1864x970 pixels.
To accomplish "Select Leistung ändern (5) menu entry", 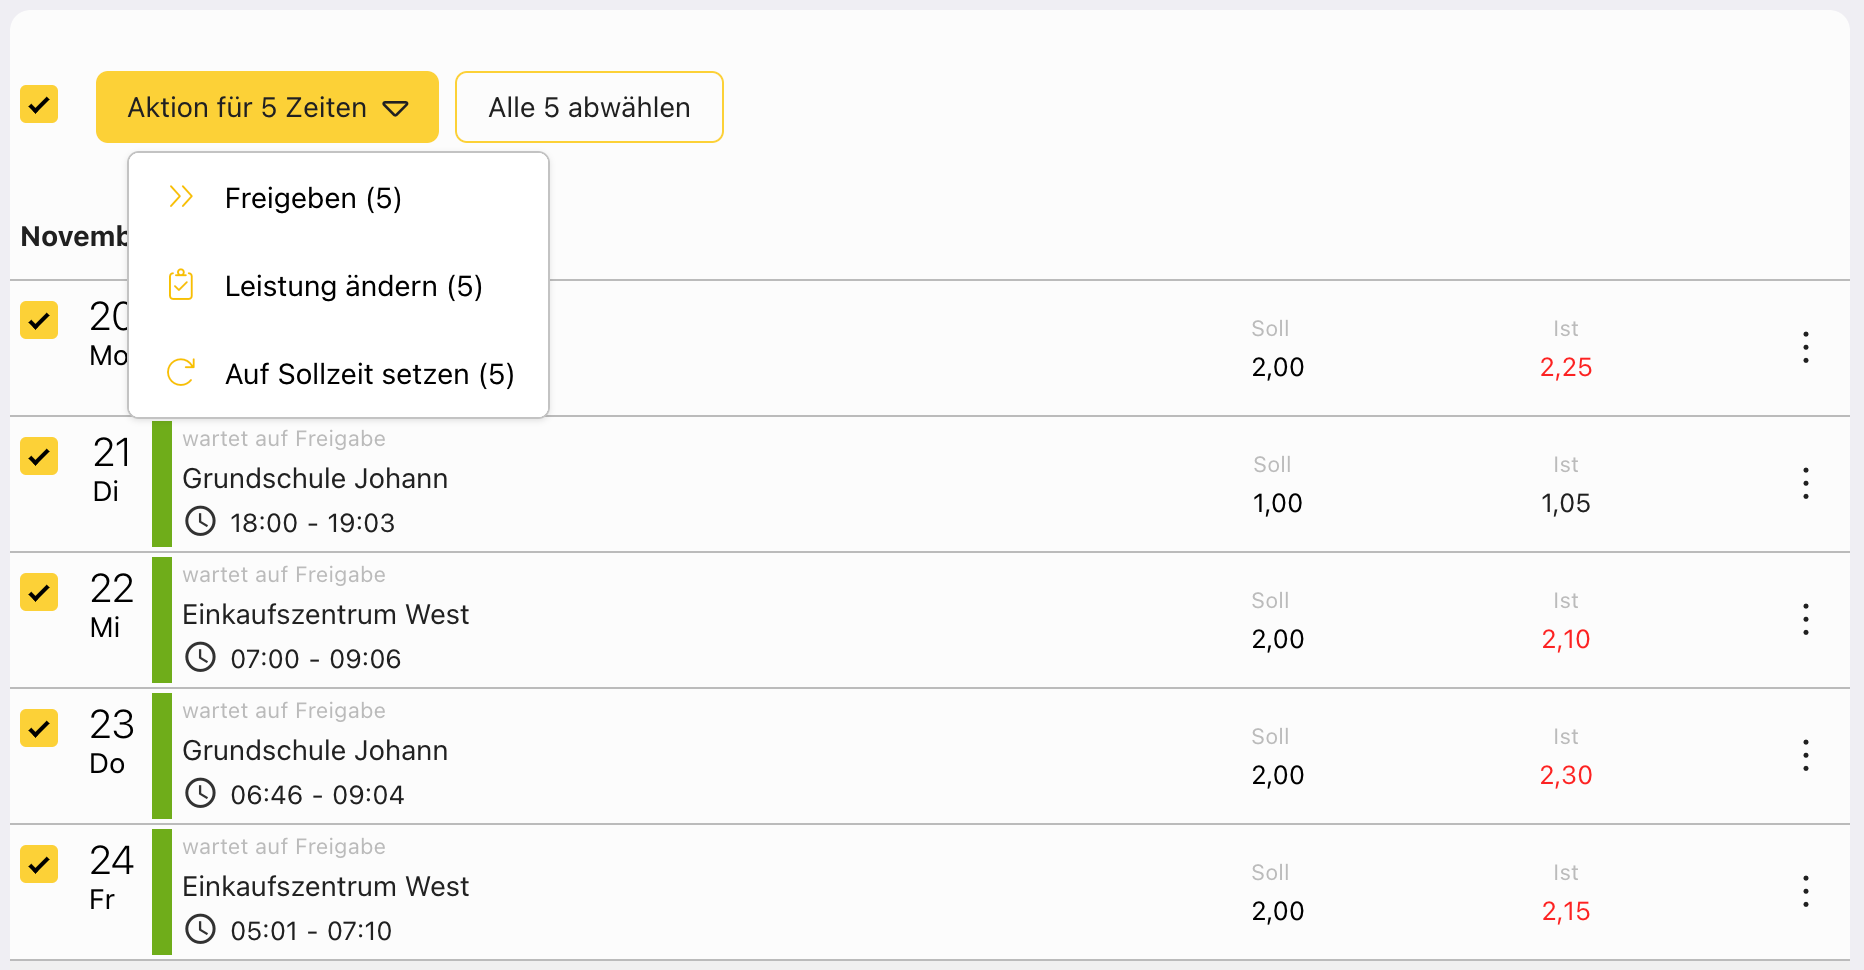I will click(x=353, y=286).
